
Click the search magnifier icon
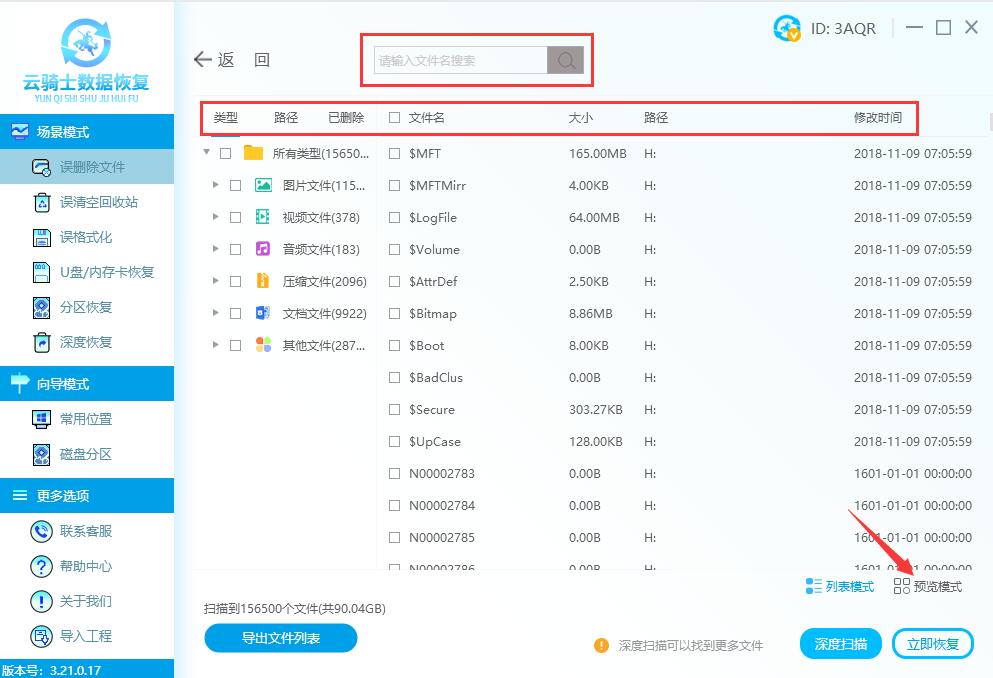pos(565,59)
